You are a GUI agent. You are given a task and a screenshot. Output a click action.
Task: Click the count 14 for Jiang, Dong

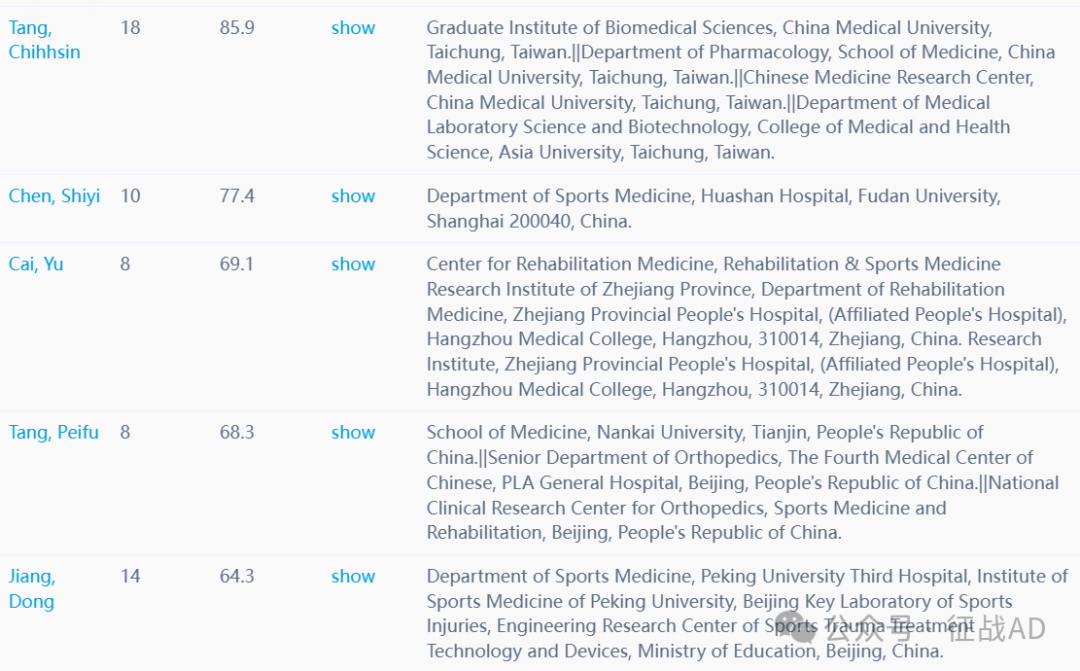pyautogui.click(x=130, y=577)
